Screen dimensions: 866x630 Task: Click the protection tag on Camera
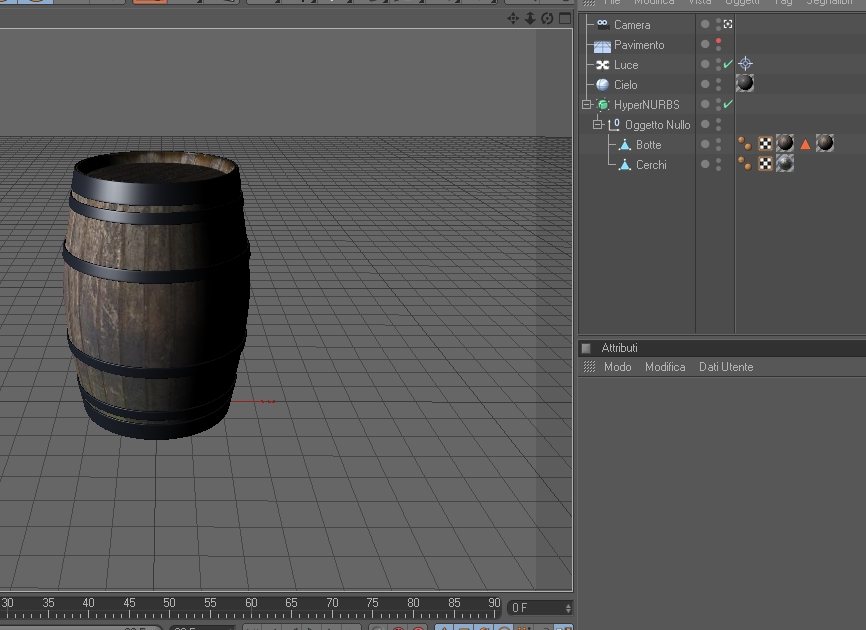(x=728, y=24)
